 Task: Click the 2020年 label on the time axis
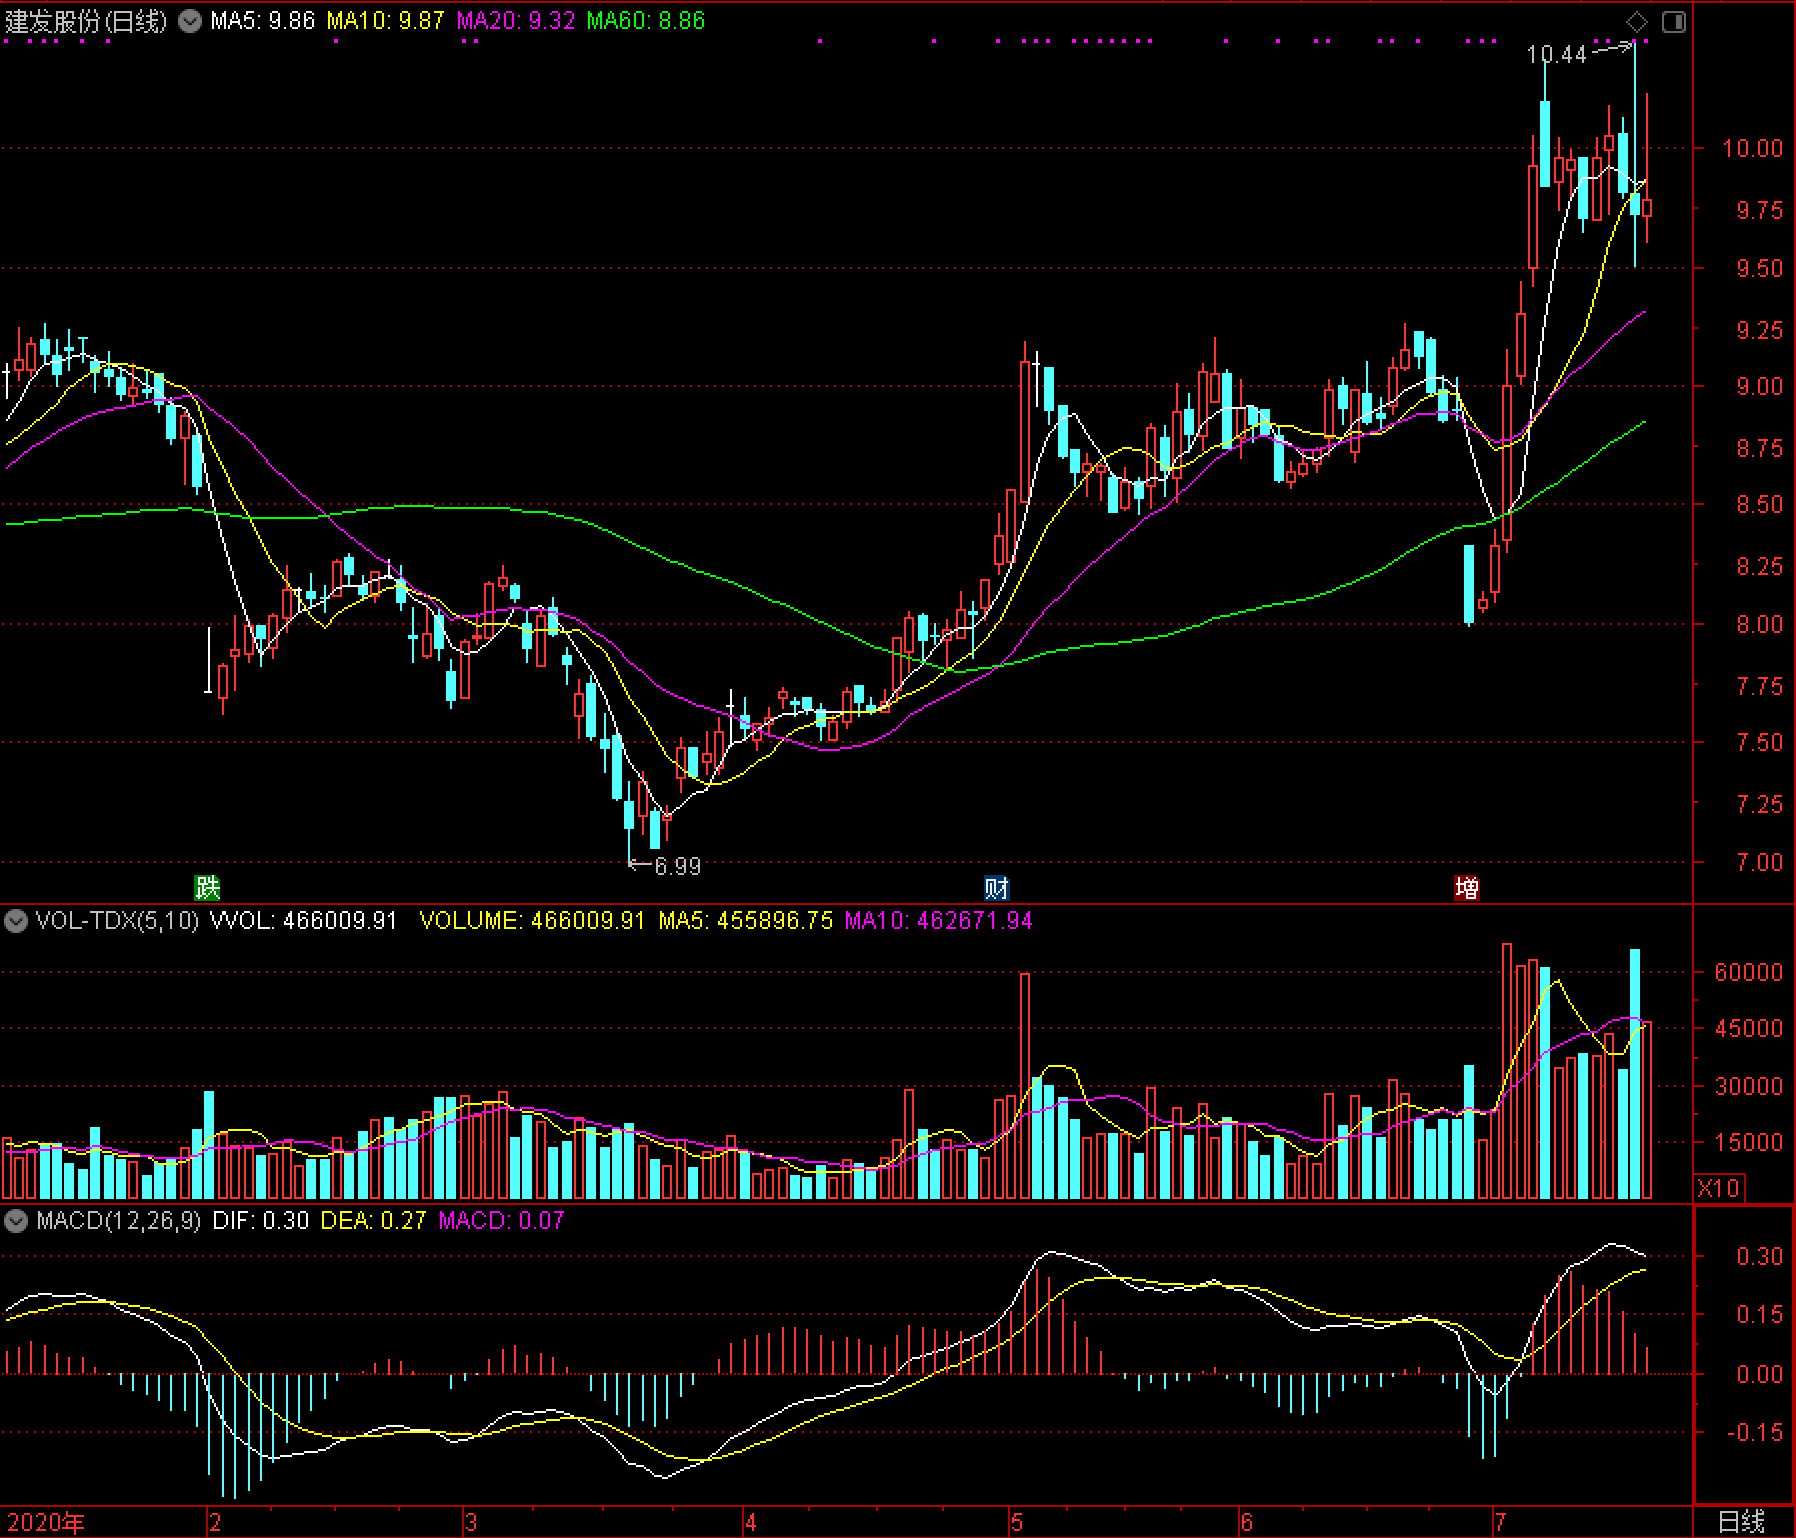45,1522
